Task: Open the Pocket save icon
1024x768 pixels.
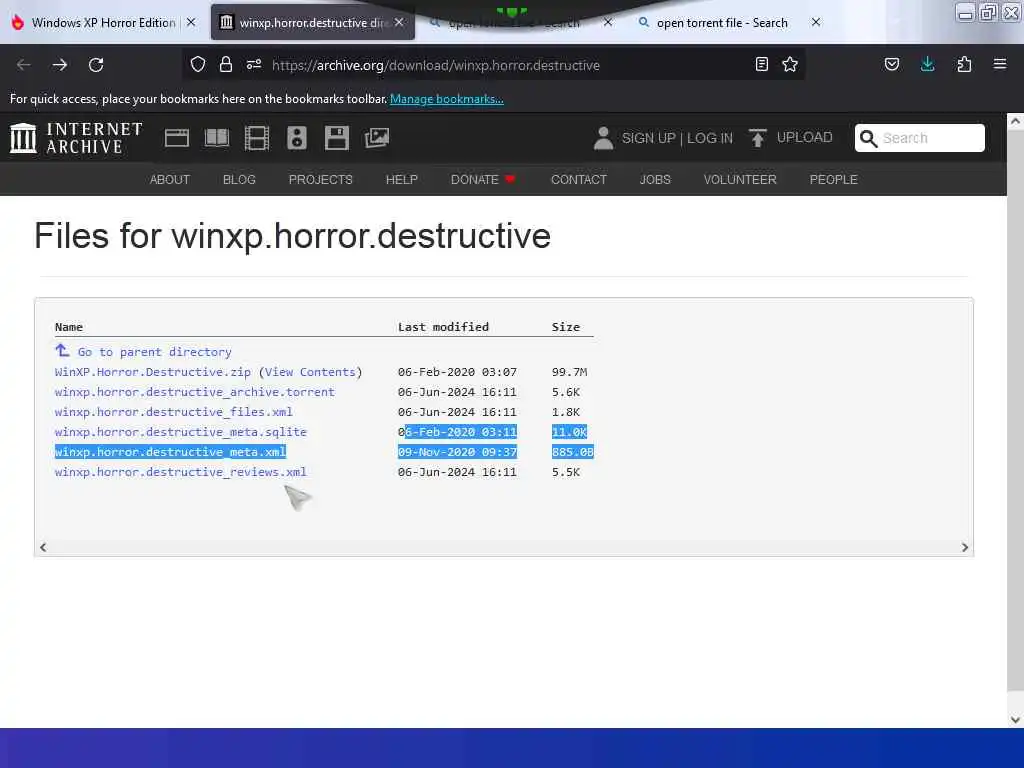Action: tap(891, 64)
